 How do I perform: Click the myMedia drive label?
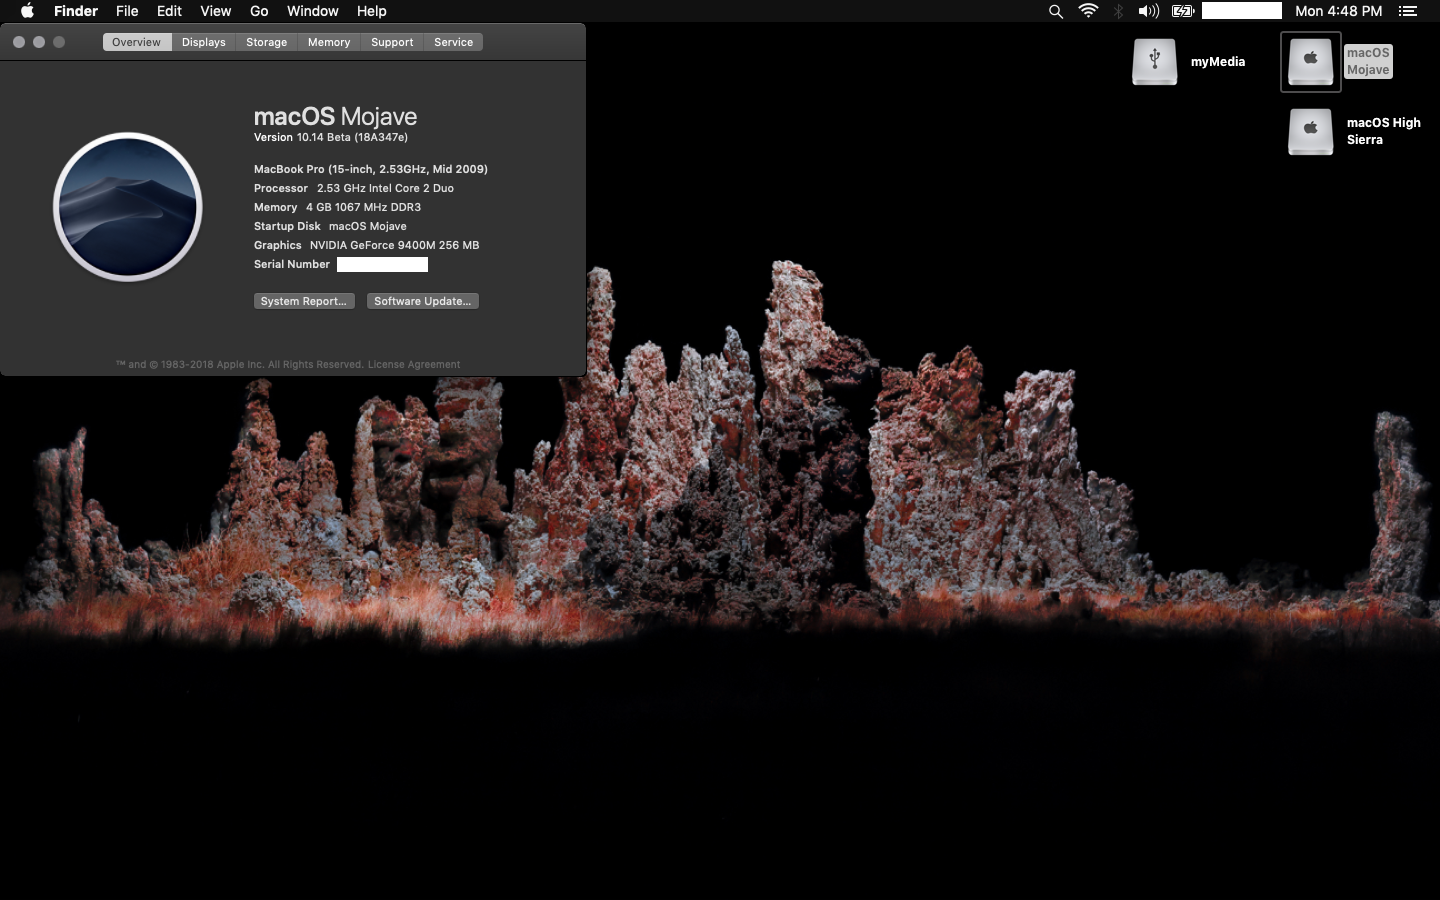(x=1218, y=62)
